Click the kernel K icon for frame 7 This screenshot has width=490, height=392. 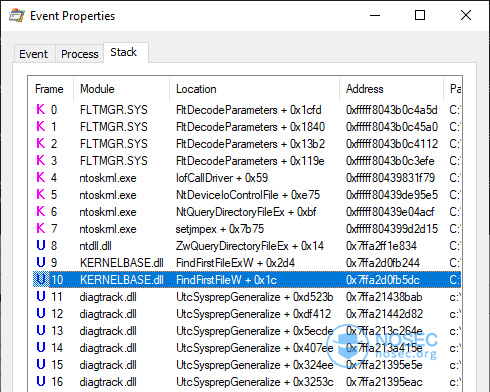point(41,228)
